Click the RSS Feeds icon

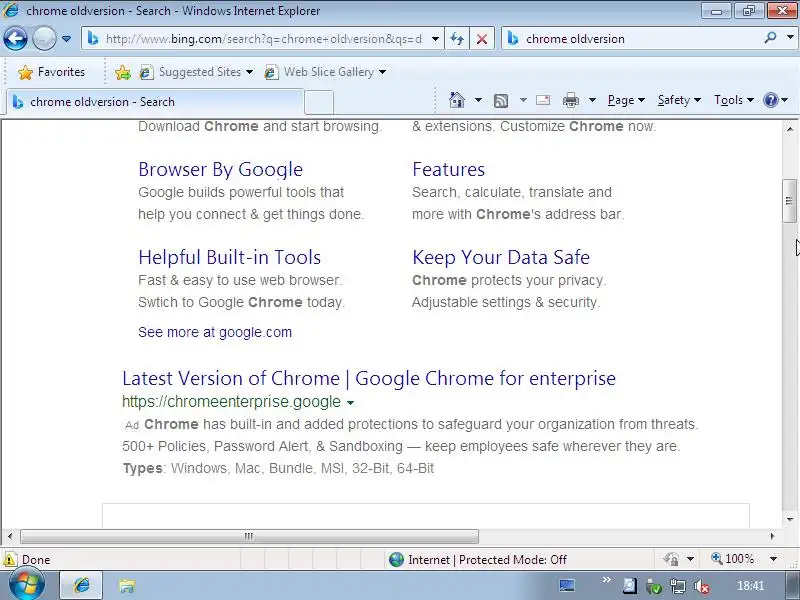[x=501, y=101]
